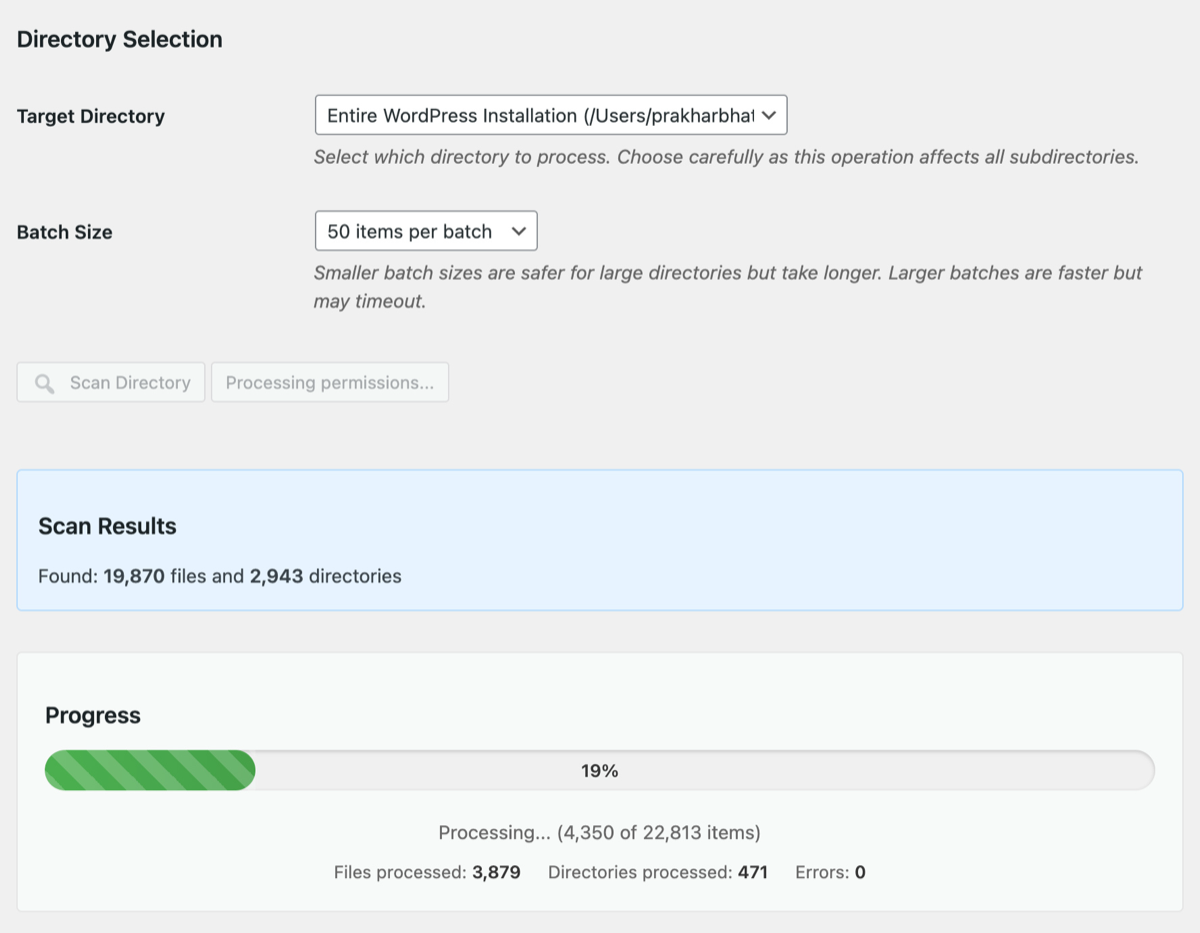Screen dimensions: 1200x933
Task: Click the magnifier icon on Scan Directory
Action: (x=44, y=383)
